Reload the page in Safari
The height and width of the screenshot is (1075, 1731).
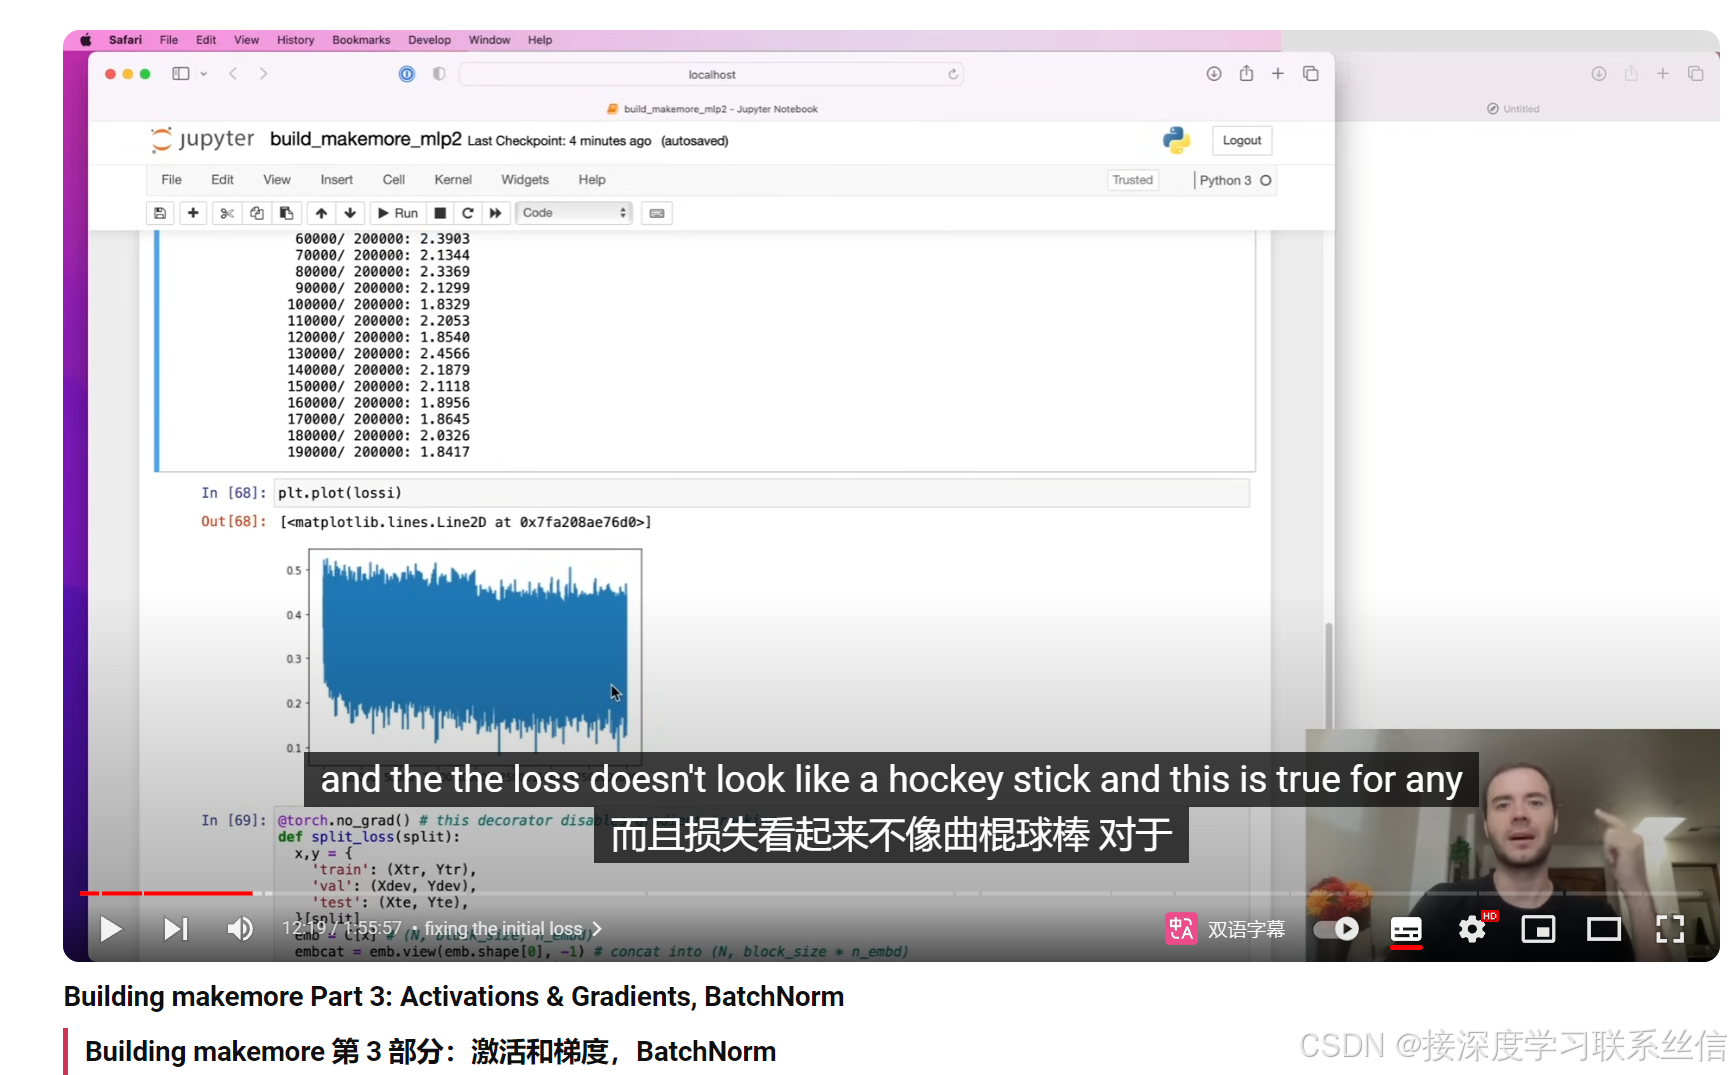point(953,74)
